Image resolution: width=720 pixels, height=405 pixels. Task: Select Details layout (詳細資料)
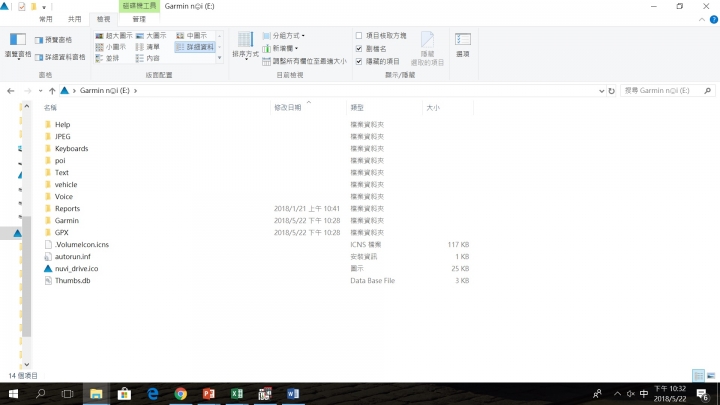click(x=195, y=47)
